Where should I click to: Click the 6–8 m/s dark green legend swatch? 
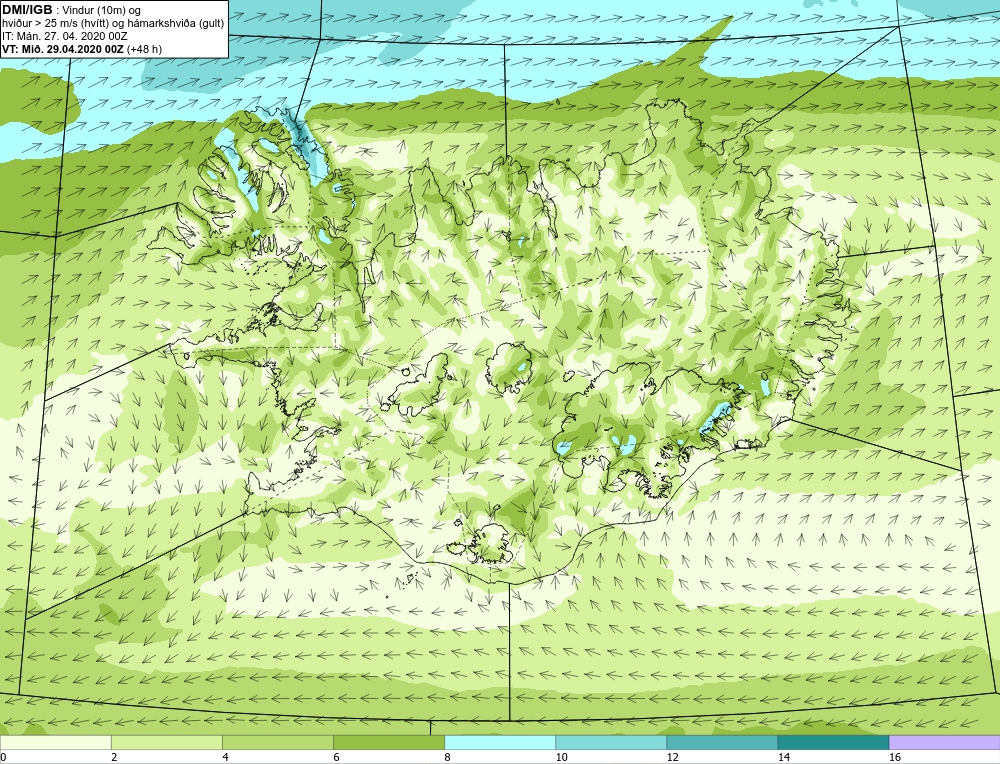point(388,742)
